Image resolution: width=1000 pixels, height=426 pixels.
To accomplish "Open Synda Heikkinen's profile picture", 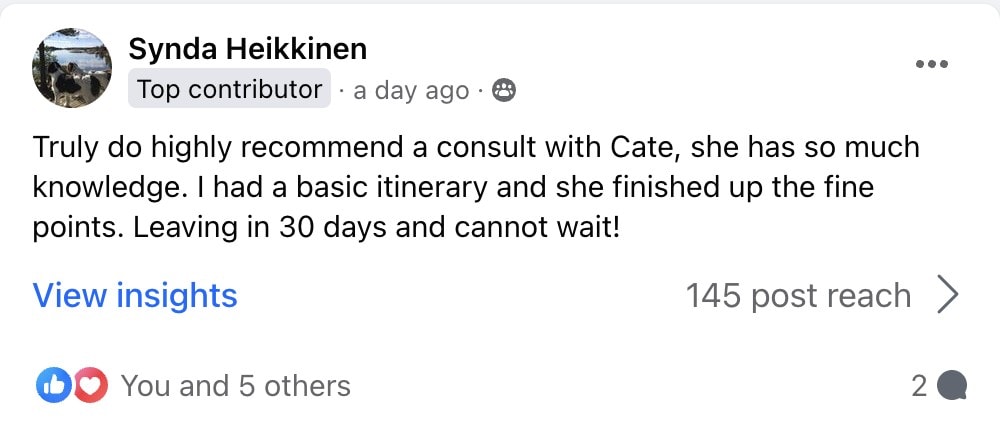I will pos(72,69).
